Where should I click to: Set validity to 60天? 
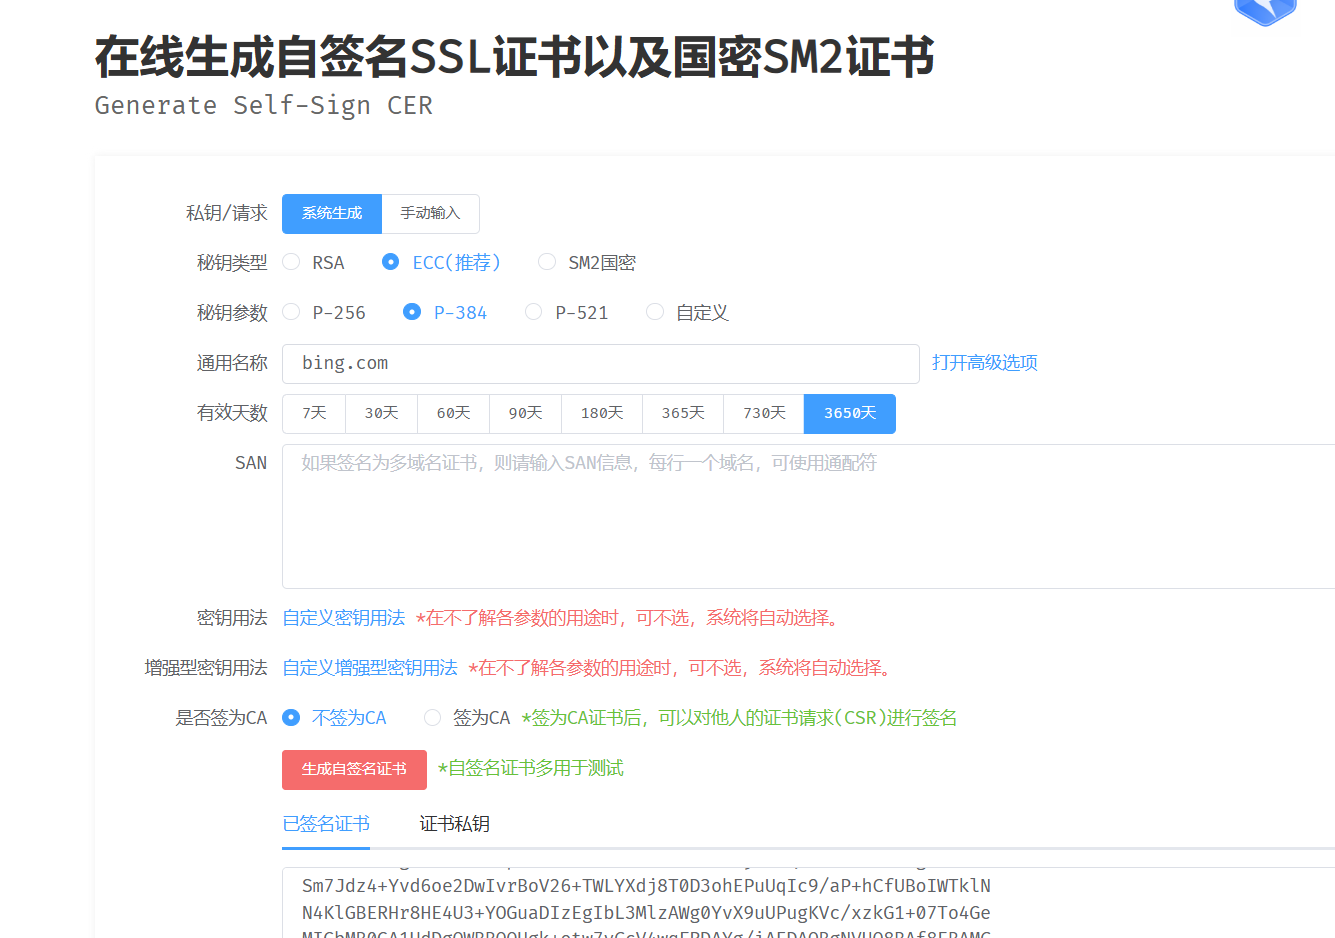[454, 414]
